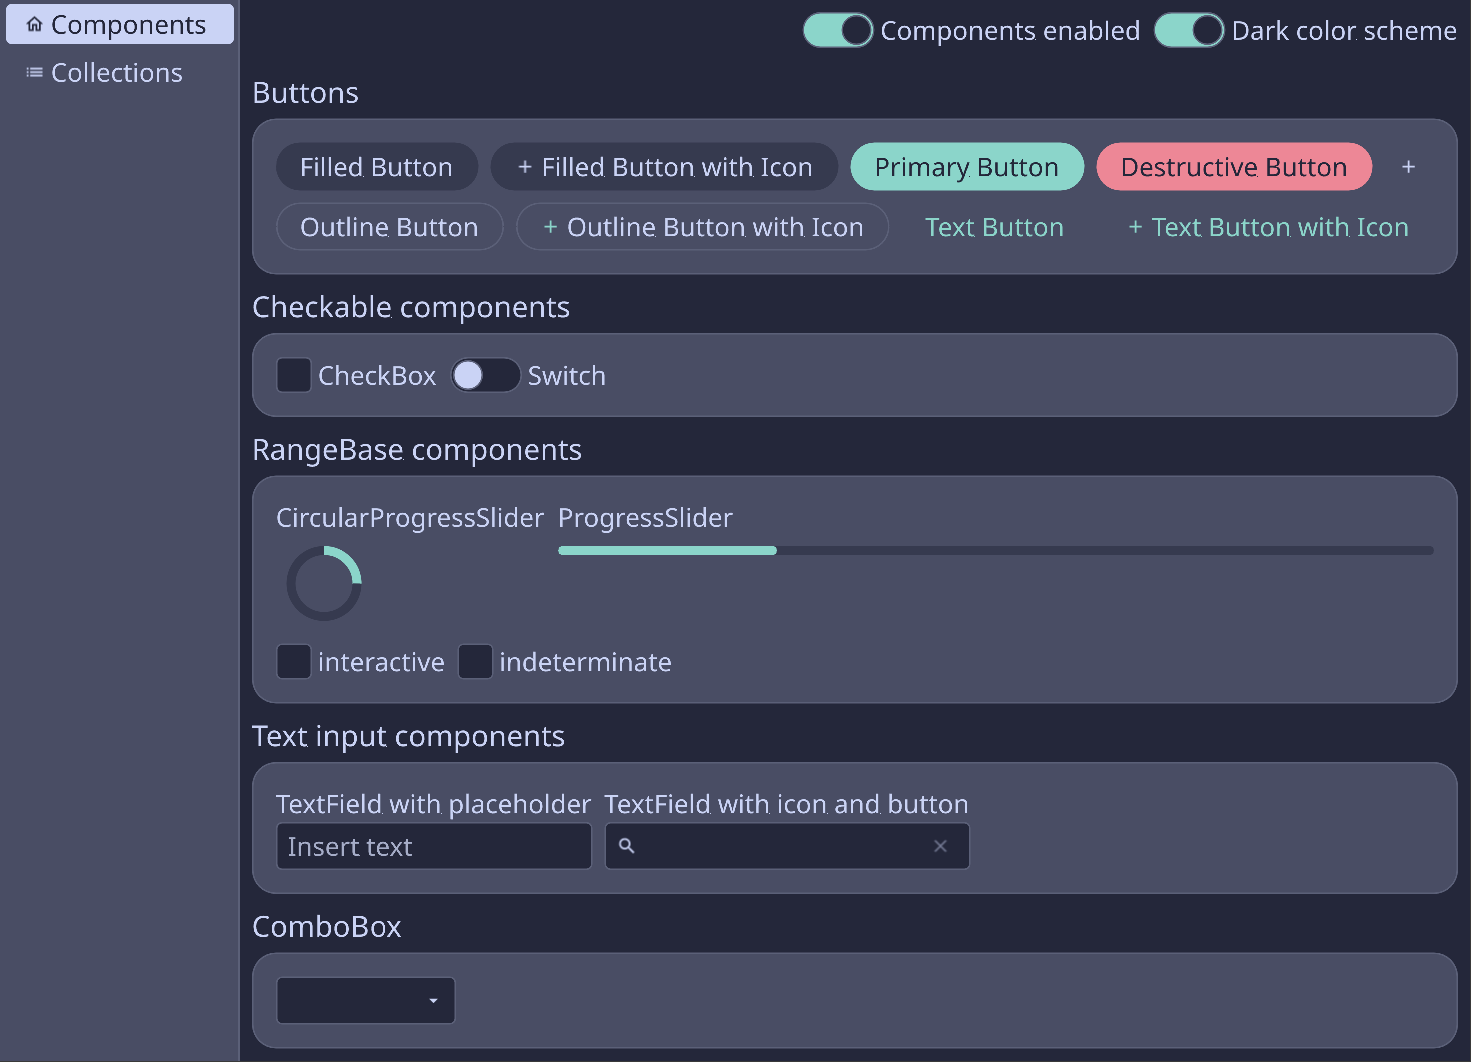Open the ComboBox dropdown
The width and height of the screenshot is (1471, 1062).
366,1001
